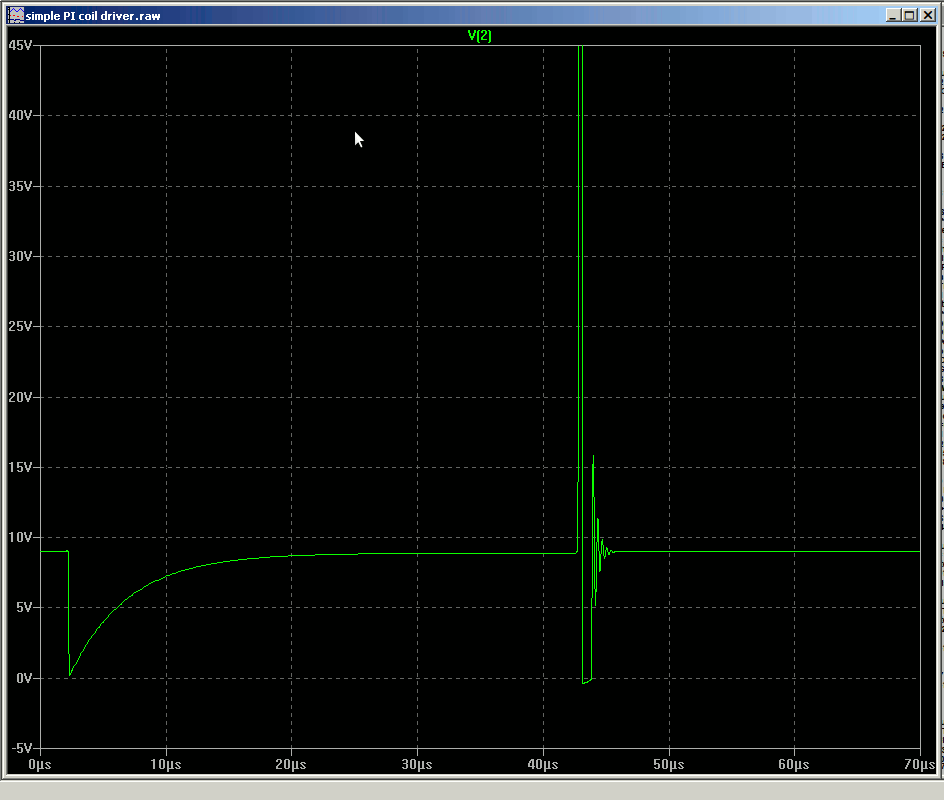Click the 5V vertical axis label
The width and height of the screenshot is (944, 800).
click(24, 607)
